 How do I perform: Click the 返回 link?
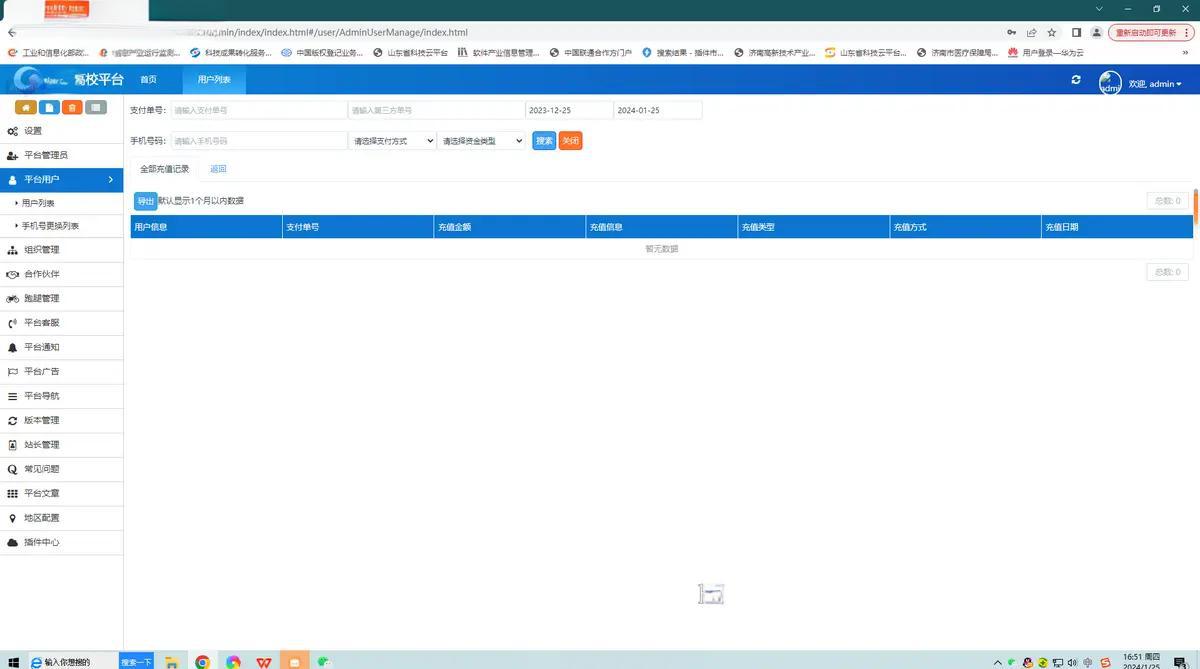coord(218,169)
